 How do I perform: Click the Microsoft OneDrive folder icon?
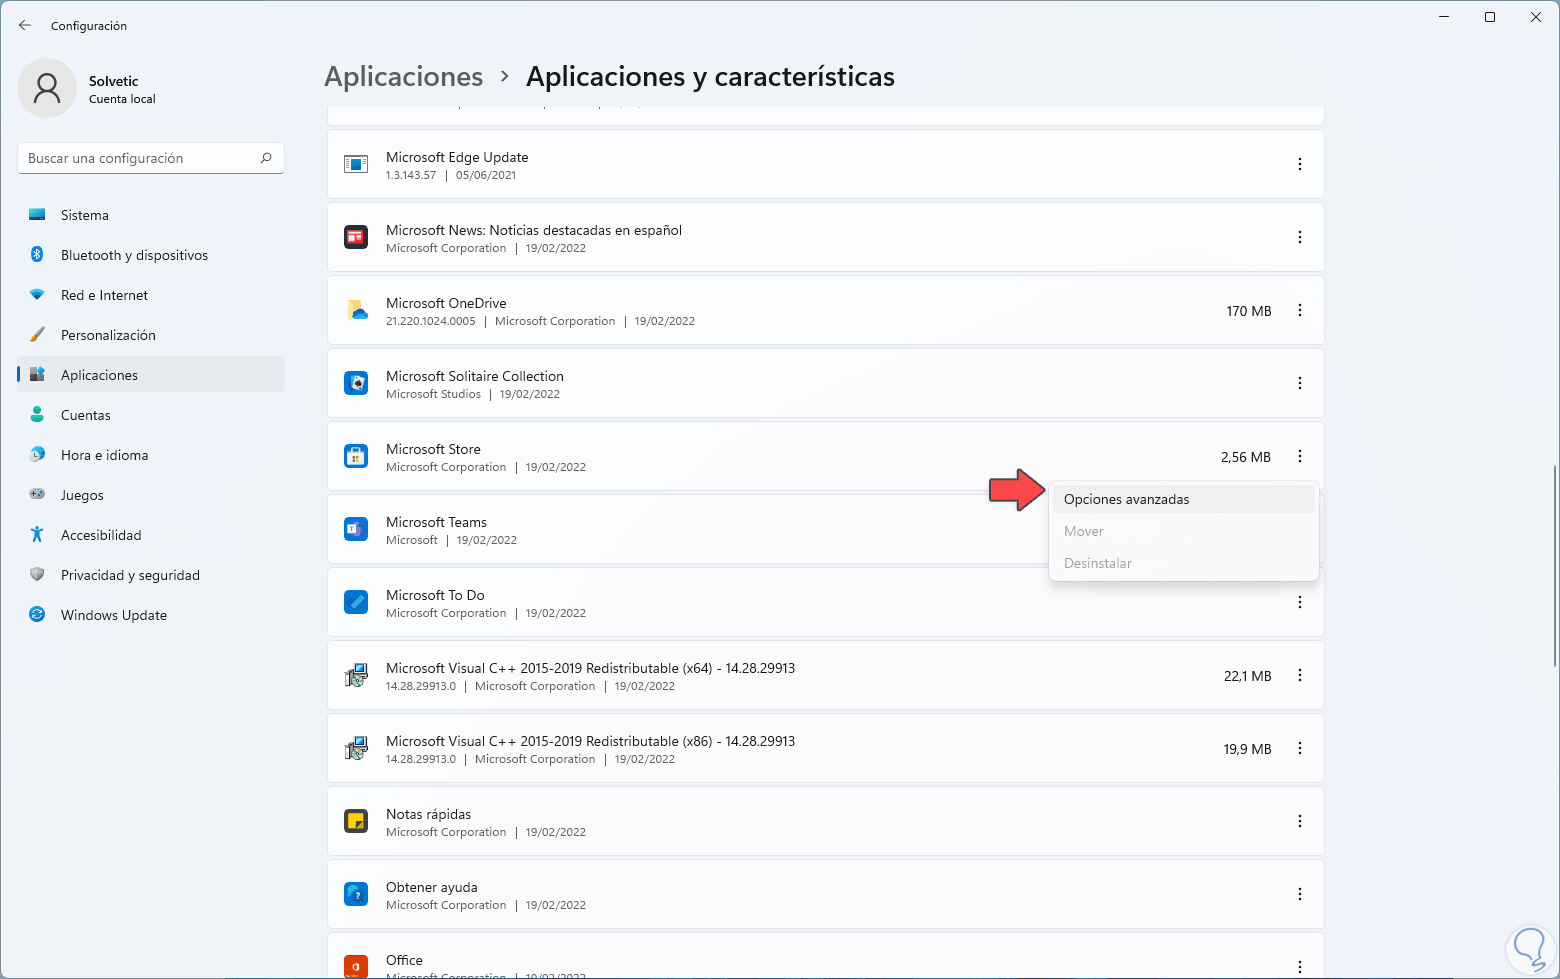point(356,311)
